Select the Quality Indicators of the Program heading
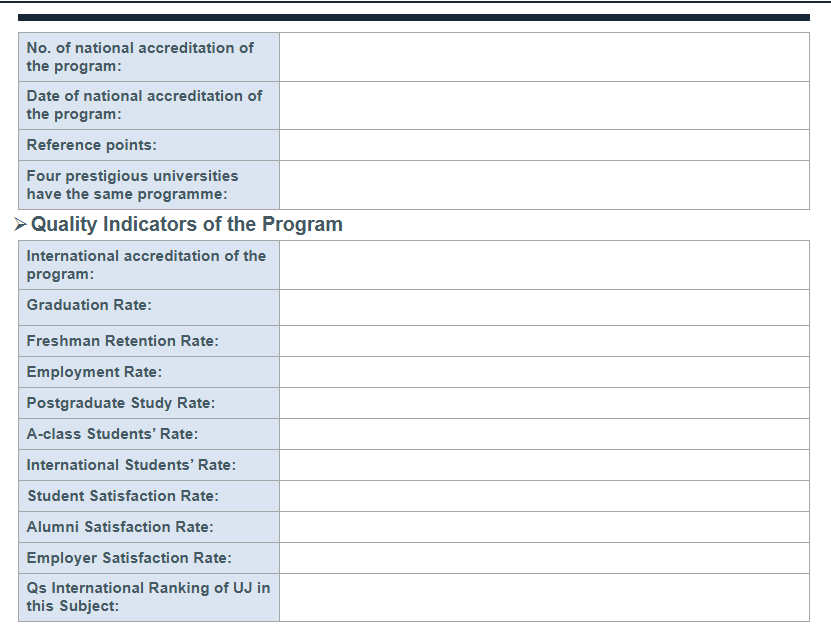Viewport: 831px width, 639px height. (186, 225)
